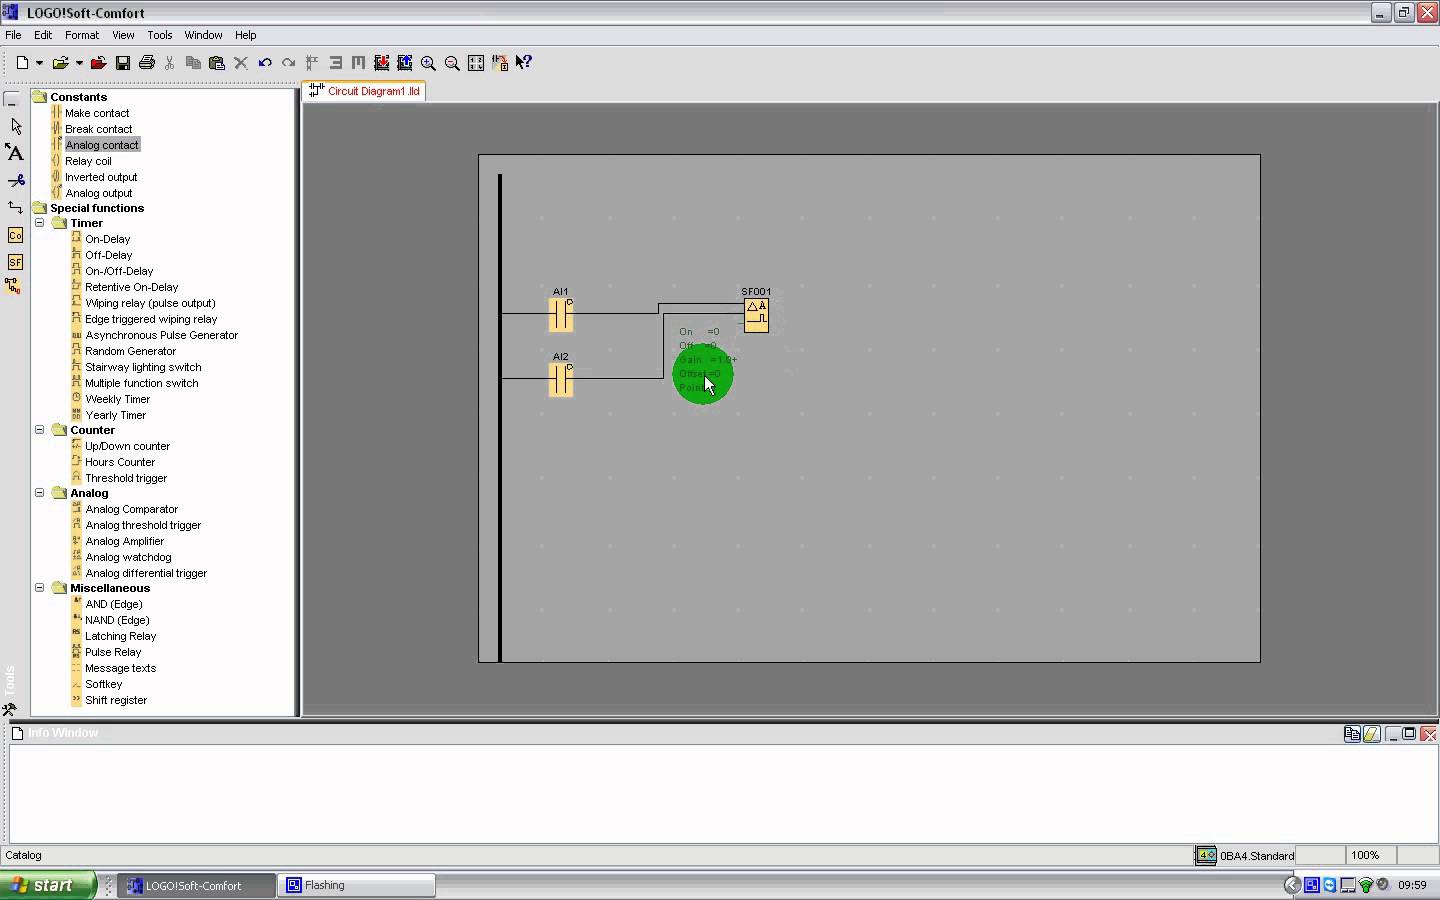Select the AI1 analog contact on the diagram
This screenshot has width=1440, height=900.
pyautogui.click(x=561, y=315)
